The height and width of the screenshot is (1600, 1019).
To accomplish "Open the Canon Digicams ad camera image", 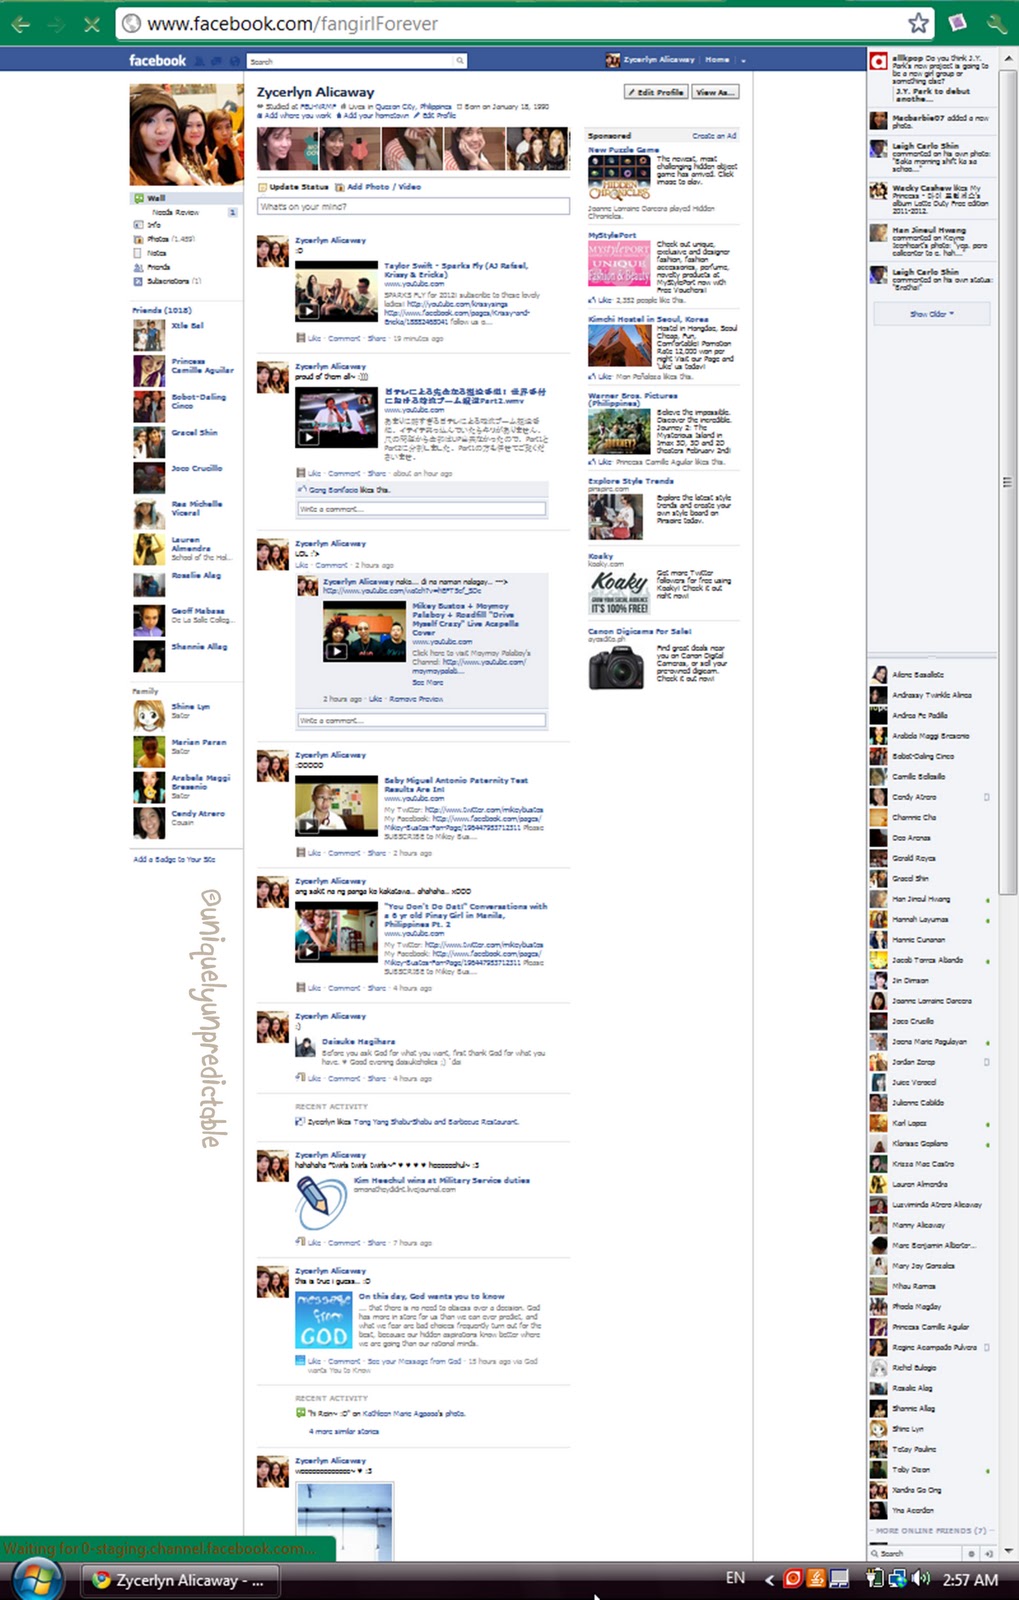I will coord(617,667).
